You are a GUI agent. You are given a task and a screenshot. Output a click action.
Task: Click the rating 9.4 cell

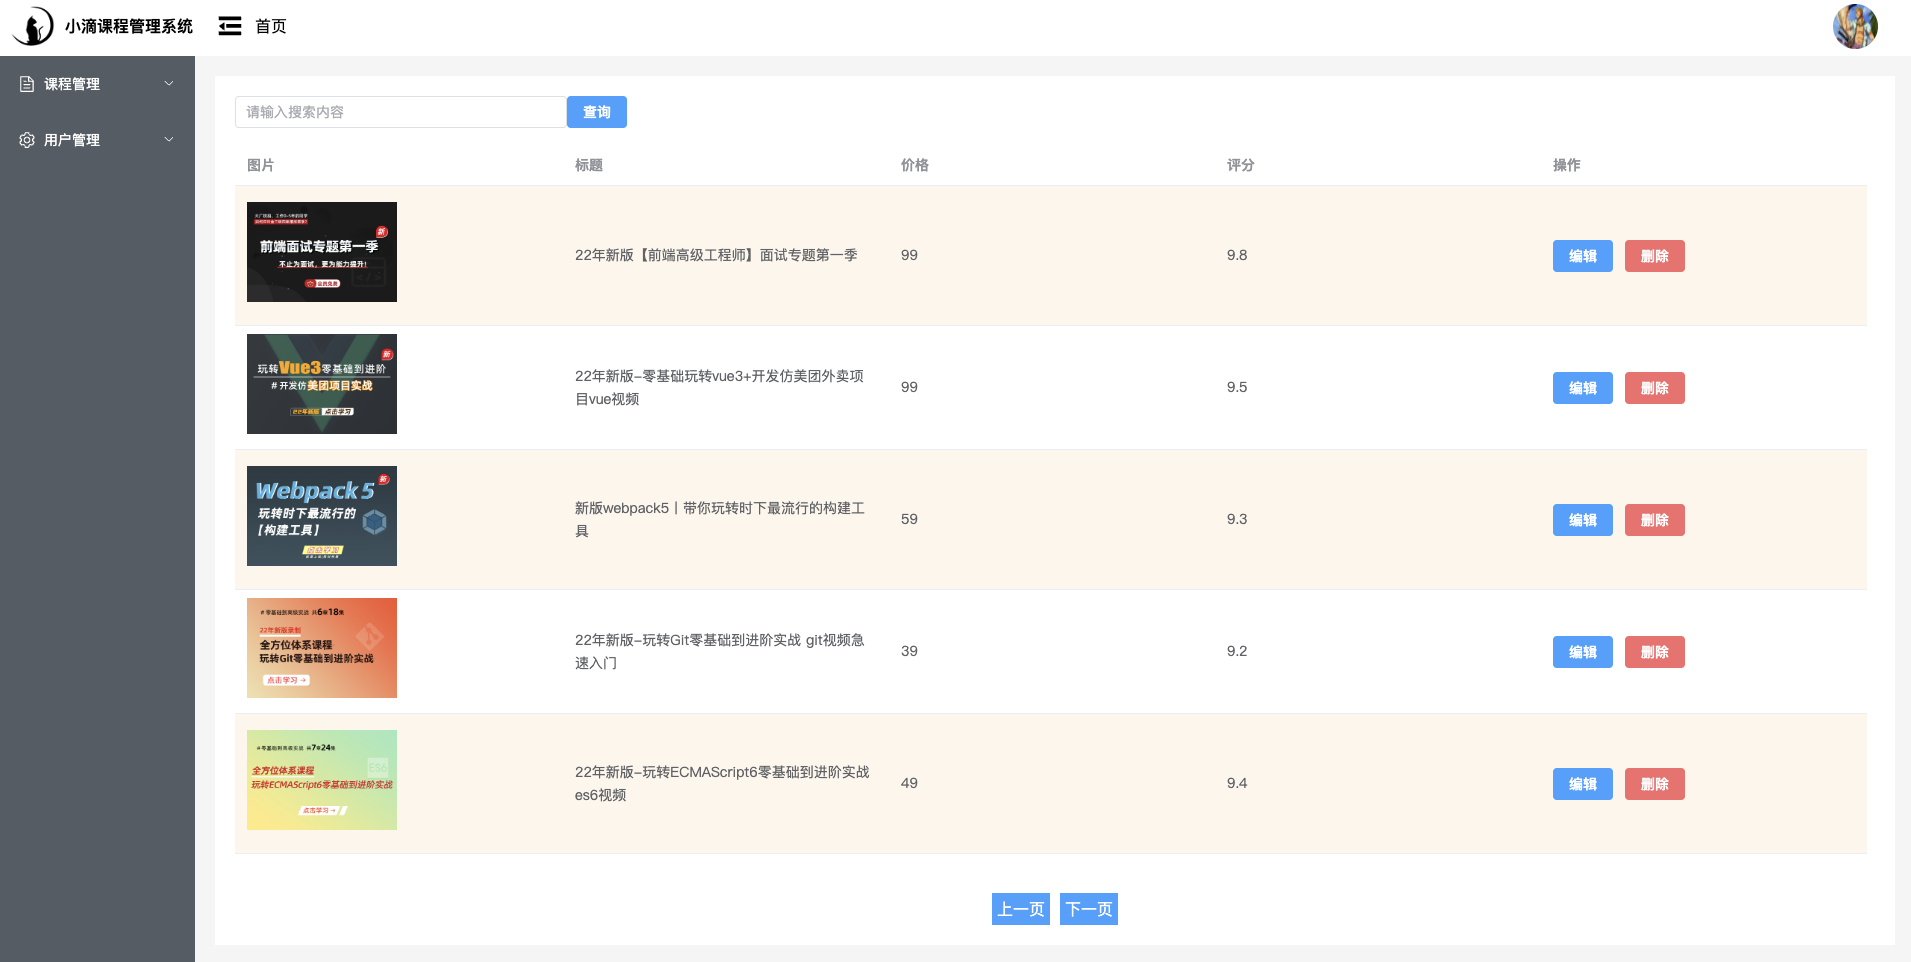pos(1237,783)
